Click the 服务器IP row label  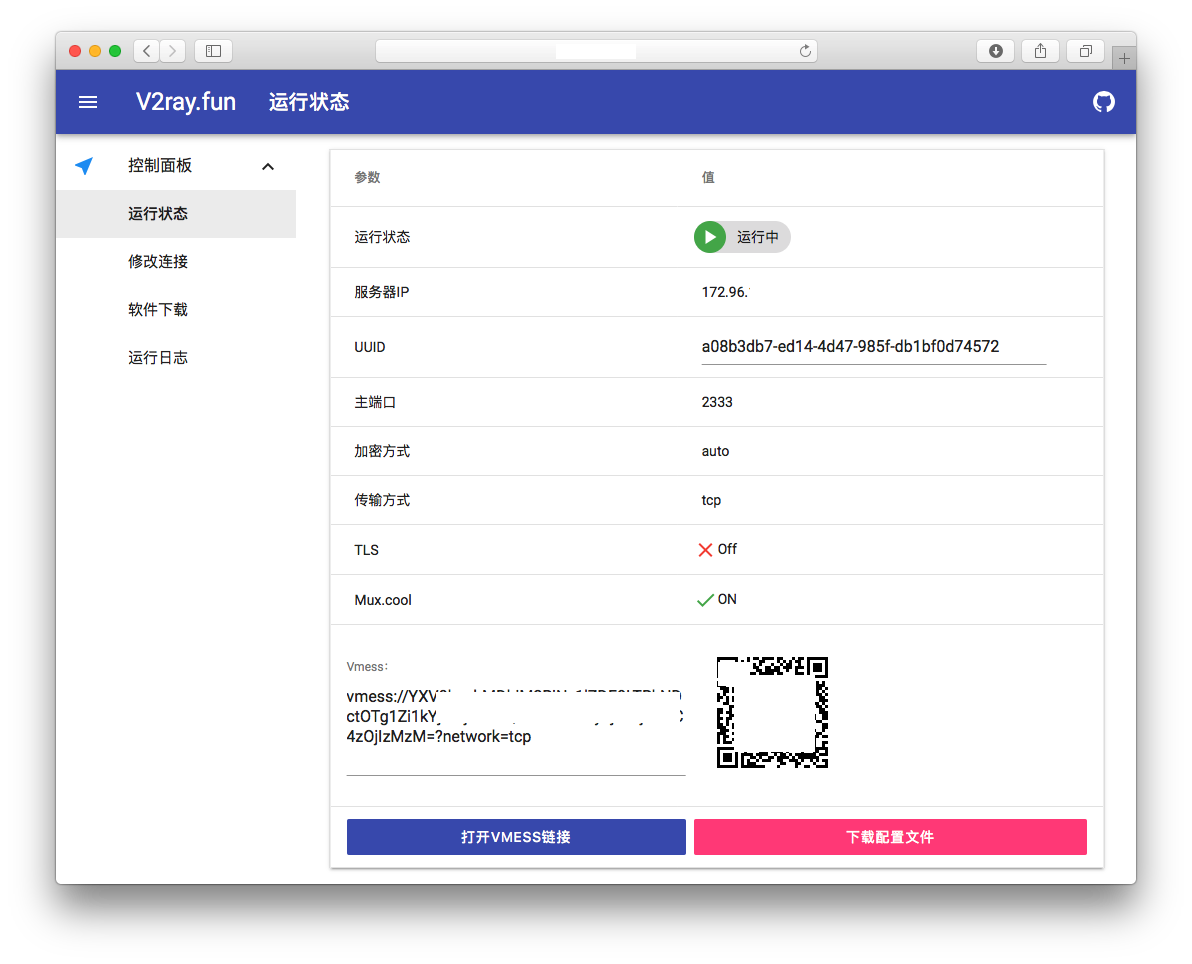tap(382, 292)
